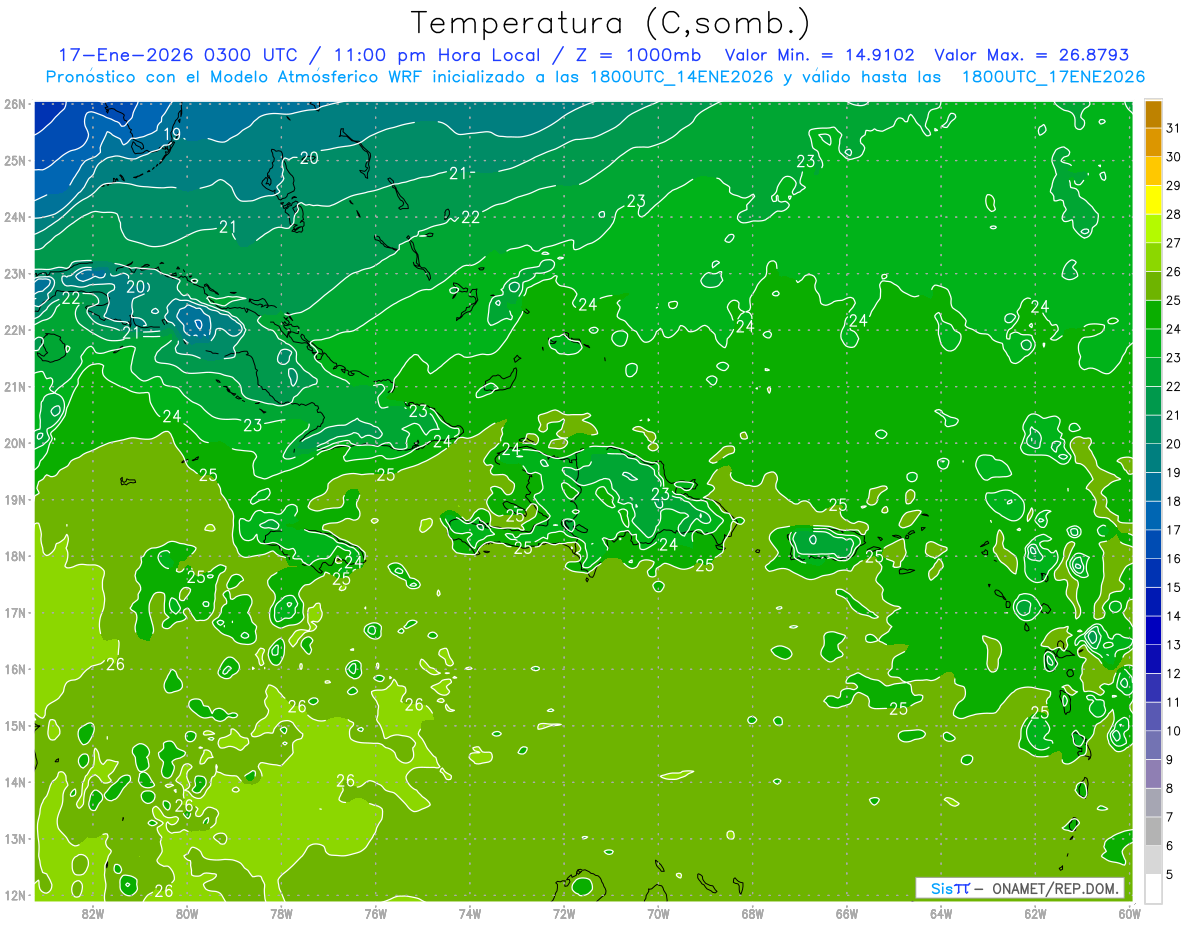The height and width of the screenshot is (927, 1200).
Task: Click the 12N latitude axis label
Action: pos(15,895)
